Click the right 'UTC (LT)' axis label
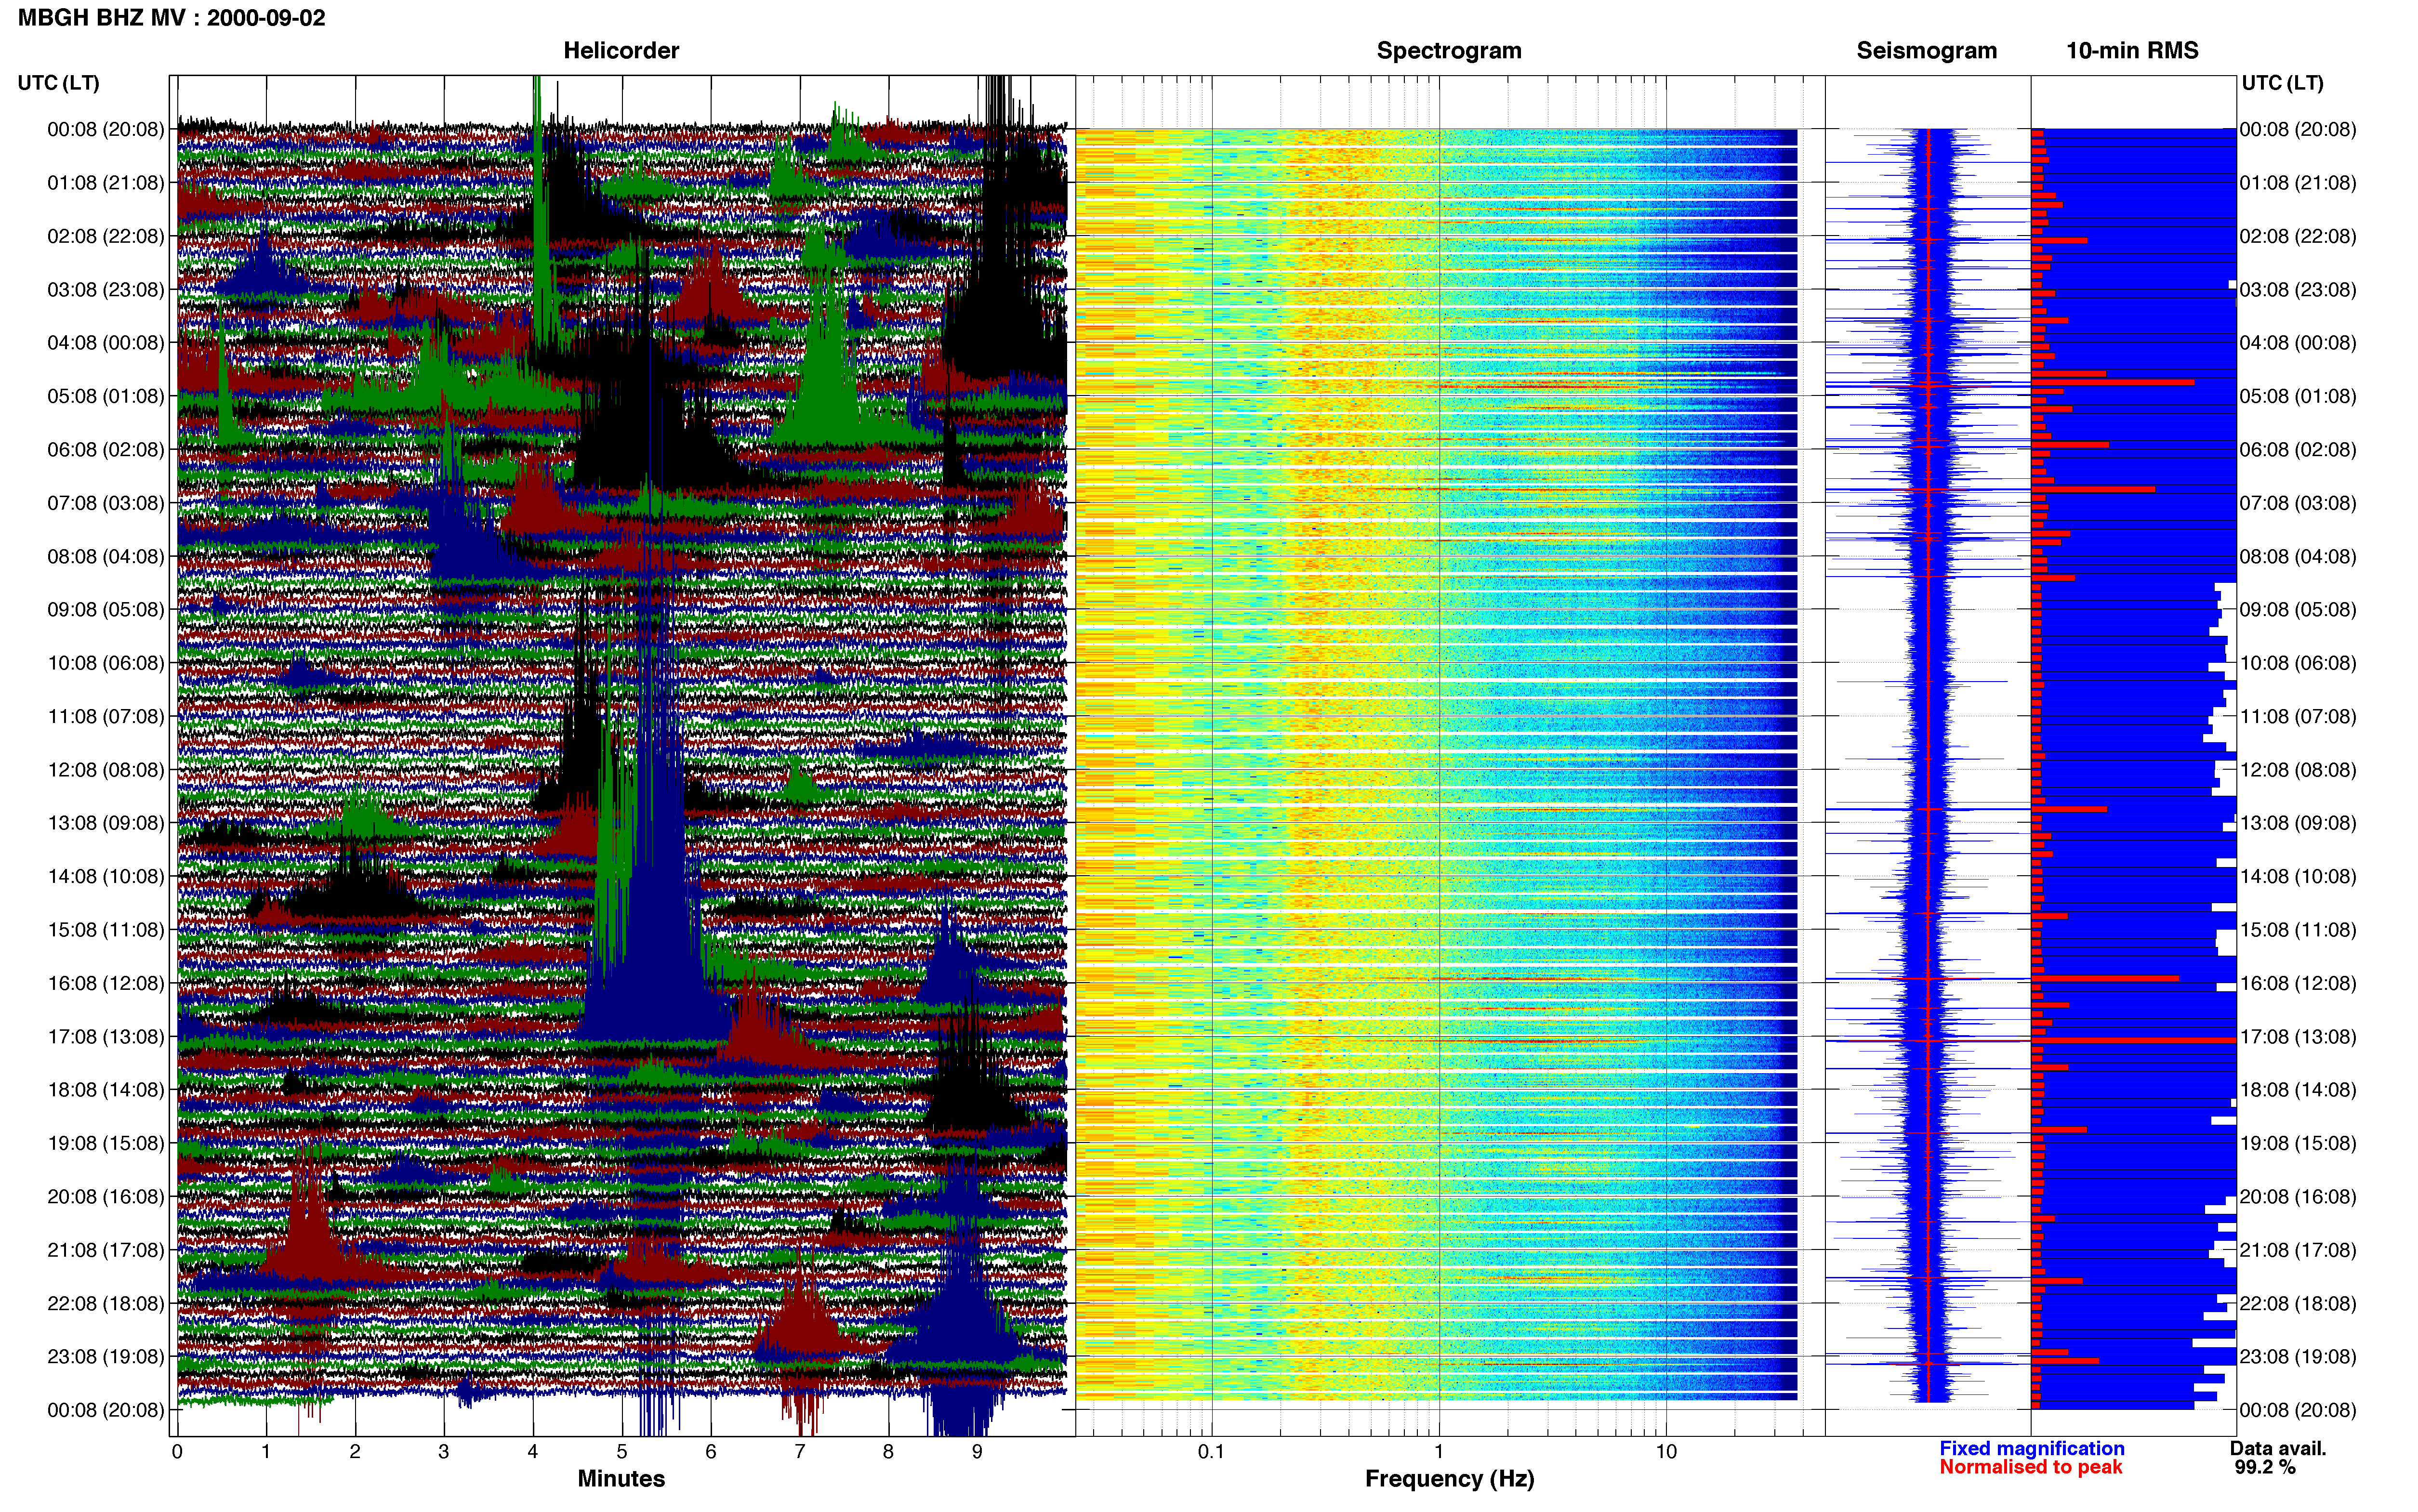This screenshot has height=1512, width=2418. [2282, 83]
